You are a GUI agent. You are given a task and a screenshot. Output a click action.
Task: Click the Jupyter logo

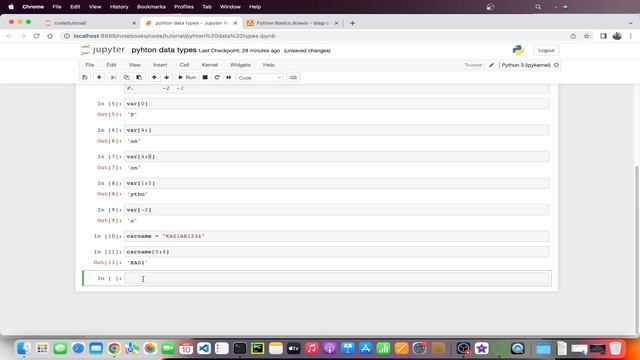point(102,50)
